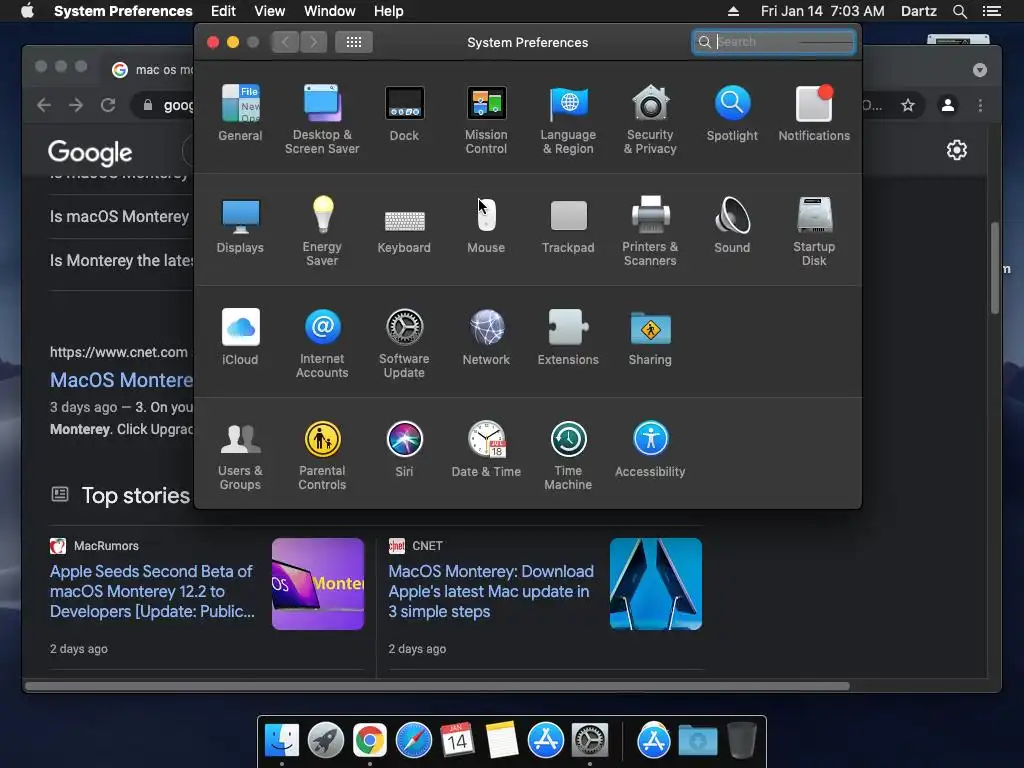
Task: Open Startup Disk preferences
Action: [814, 231]
